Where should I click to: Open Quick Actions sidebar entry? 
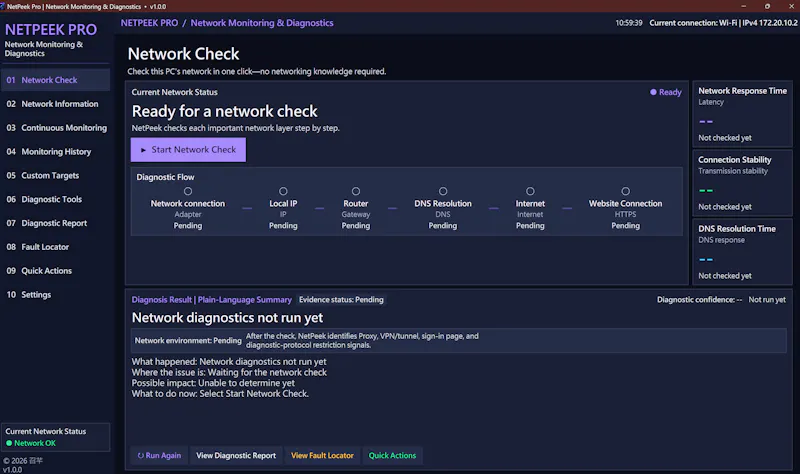56,271
